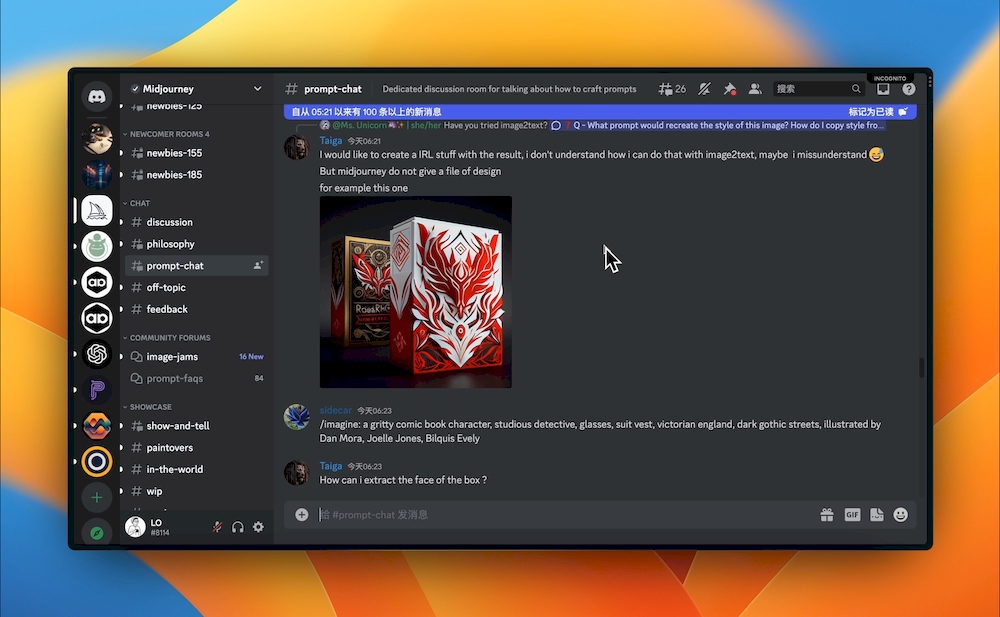Click "for example this one" message text
Image resolution: width=1000 pixels, height=617 pixels.
pos(364,188)
